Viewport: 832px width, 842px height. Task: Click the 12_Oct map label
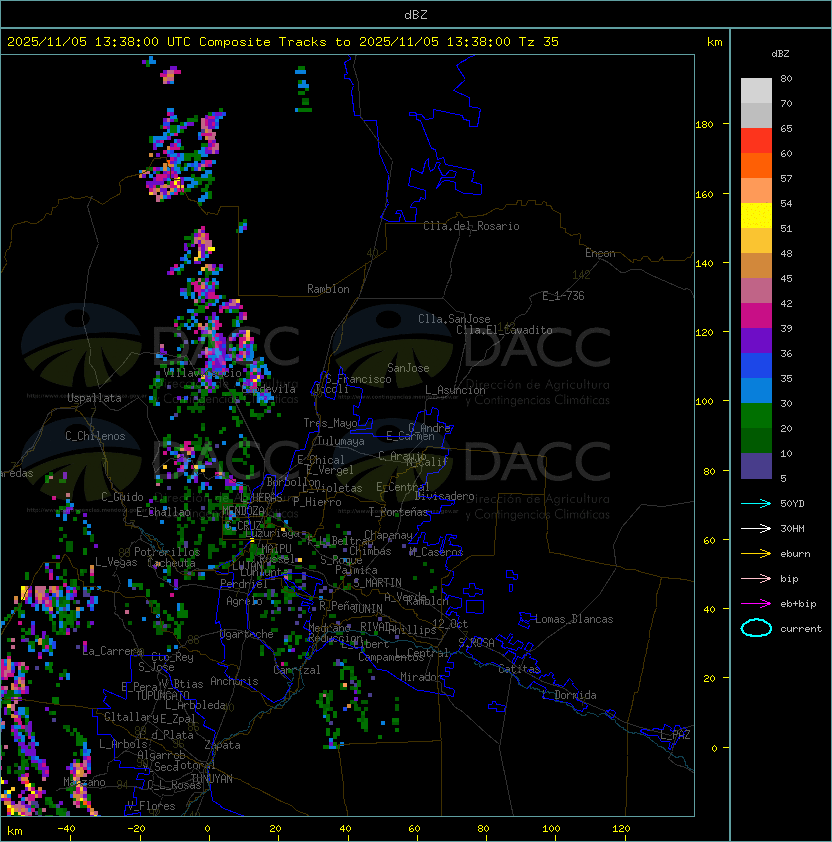[450, 624]
